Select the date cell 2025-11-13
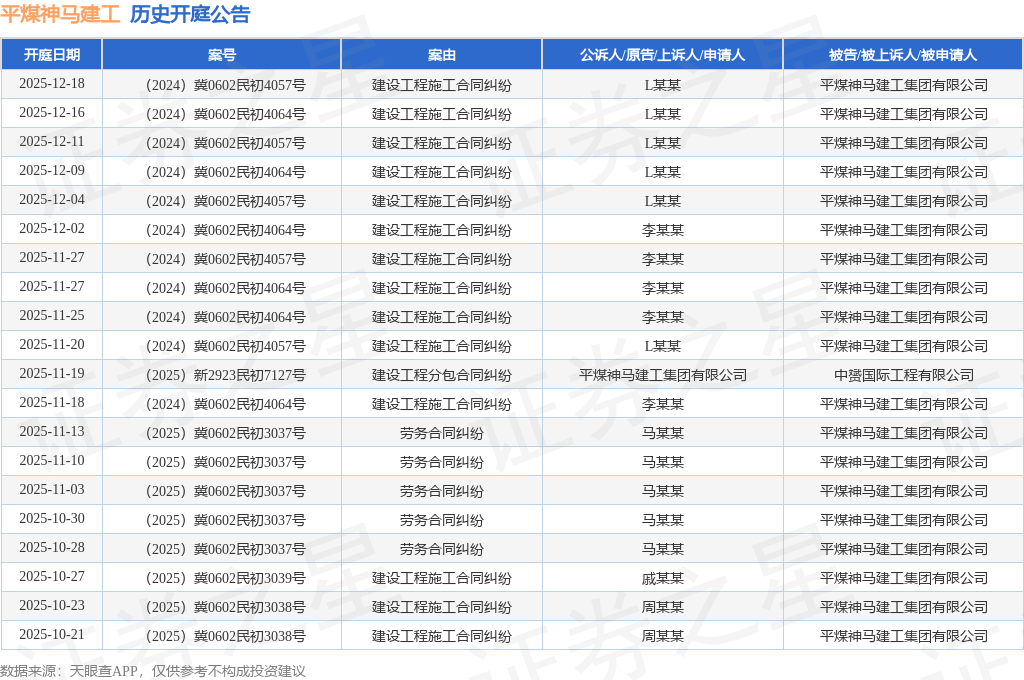 [x=52, y=432]
